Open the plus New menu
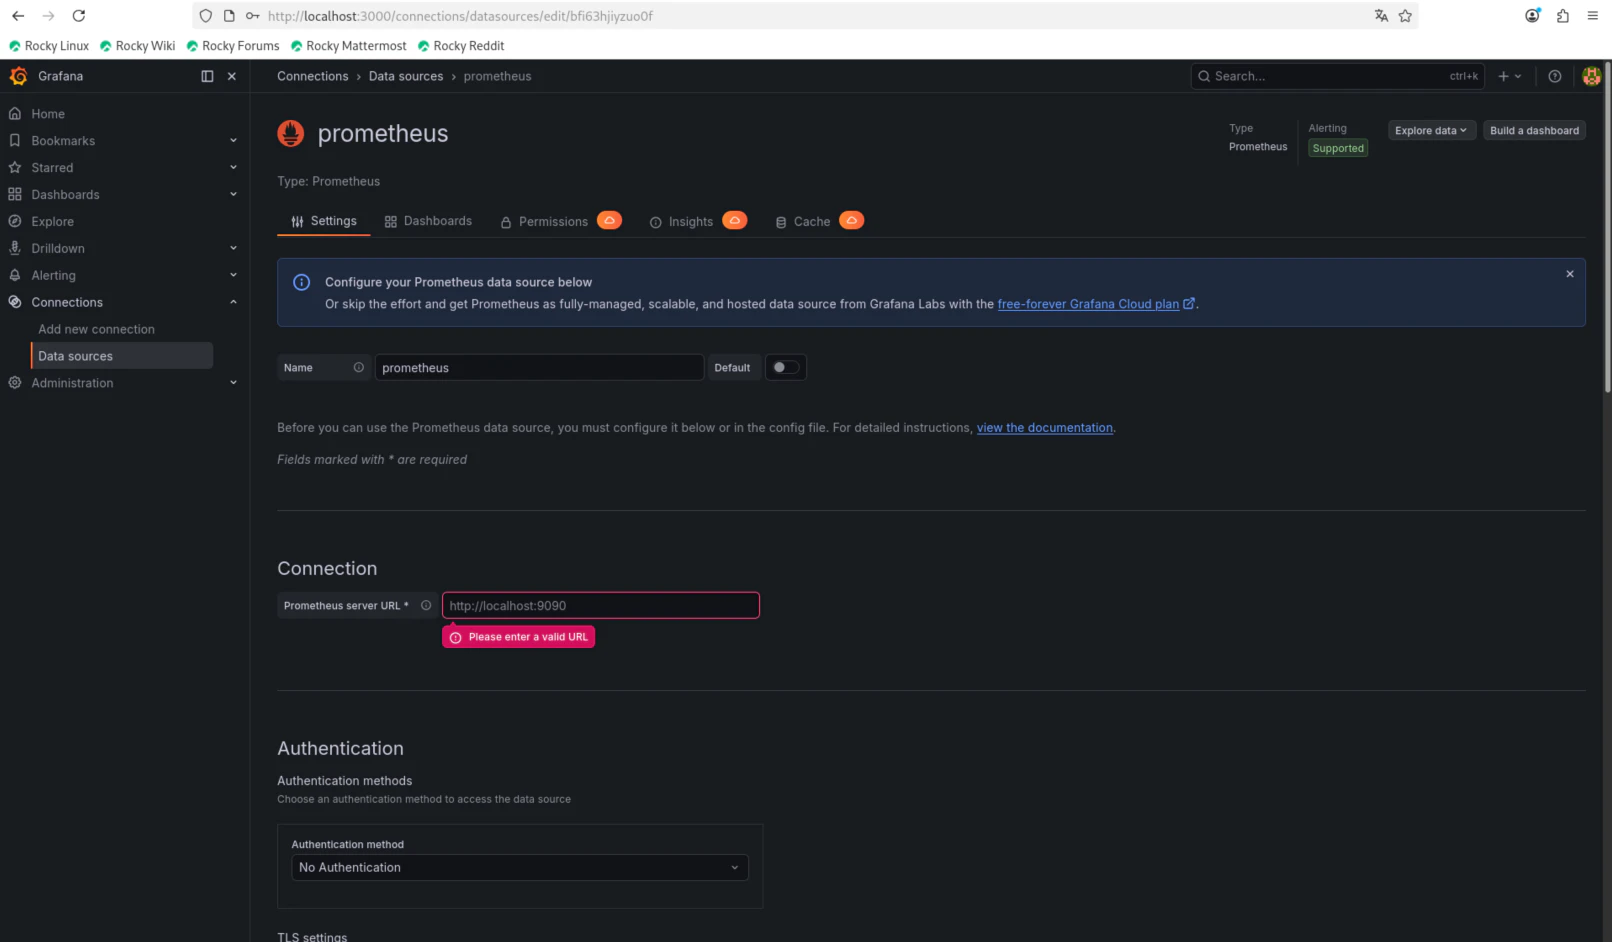This screenshot has height=942, width=1612. point(1509,76)
